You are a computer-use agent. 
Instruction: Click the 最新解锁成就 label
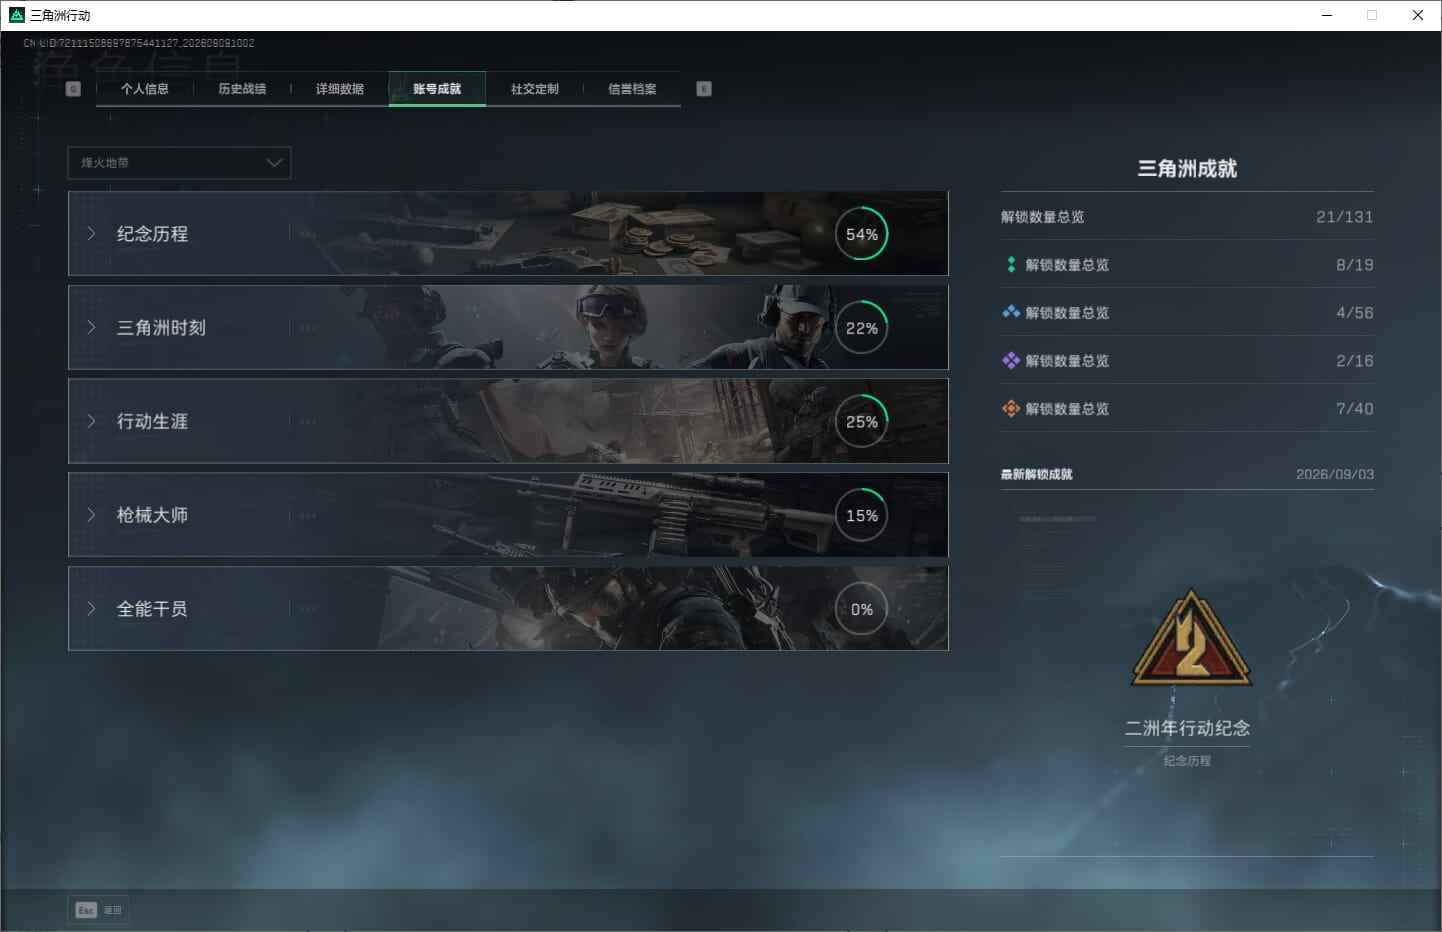(1037, 474)
